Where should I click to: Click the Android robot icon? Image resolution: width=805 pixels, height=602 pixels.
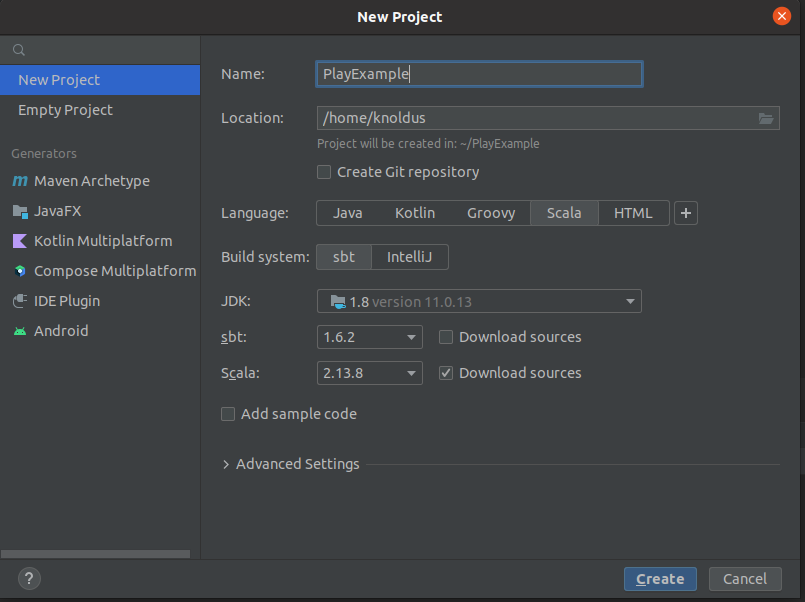point(20,331)
